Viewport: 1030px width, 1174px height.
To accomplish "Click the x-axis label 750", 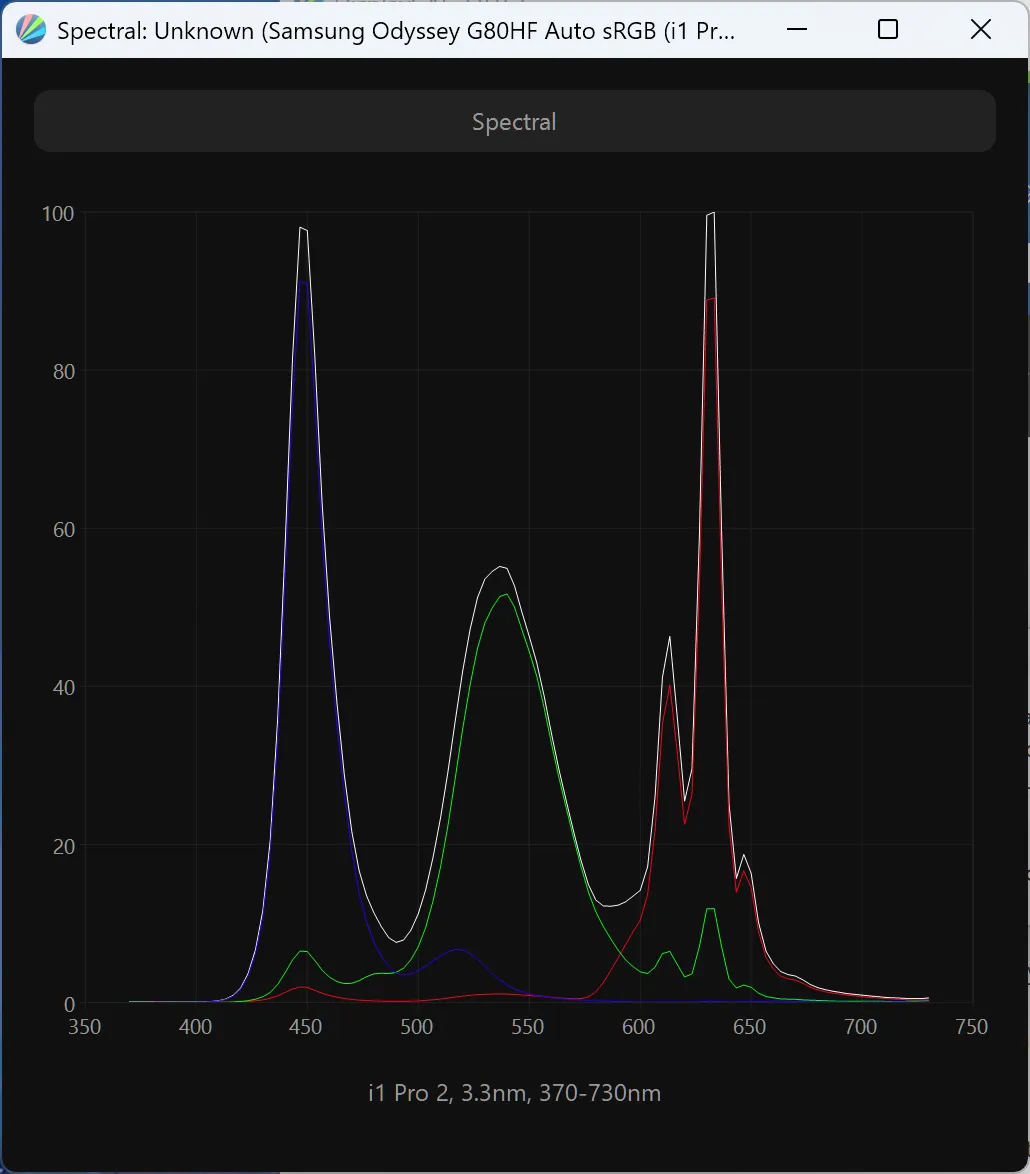I will 972,1027.
